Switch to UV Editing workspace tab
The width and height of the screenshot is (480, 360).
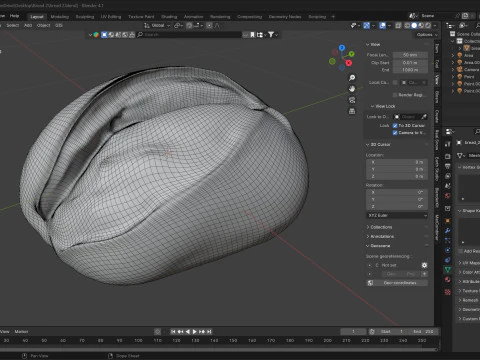(x=111, y=17)
